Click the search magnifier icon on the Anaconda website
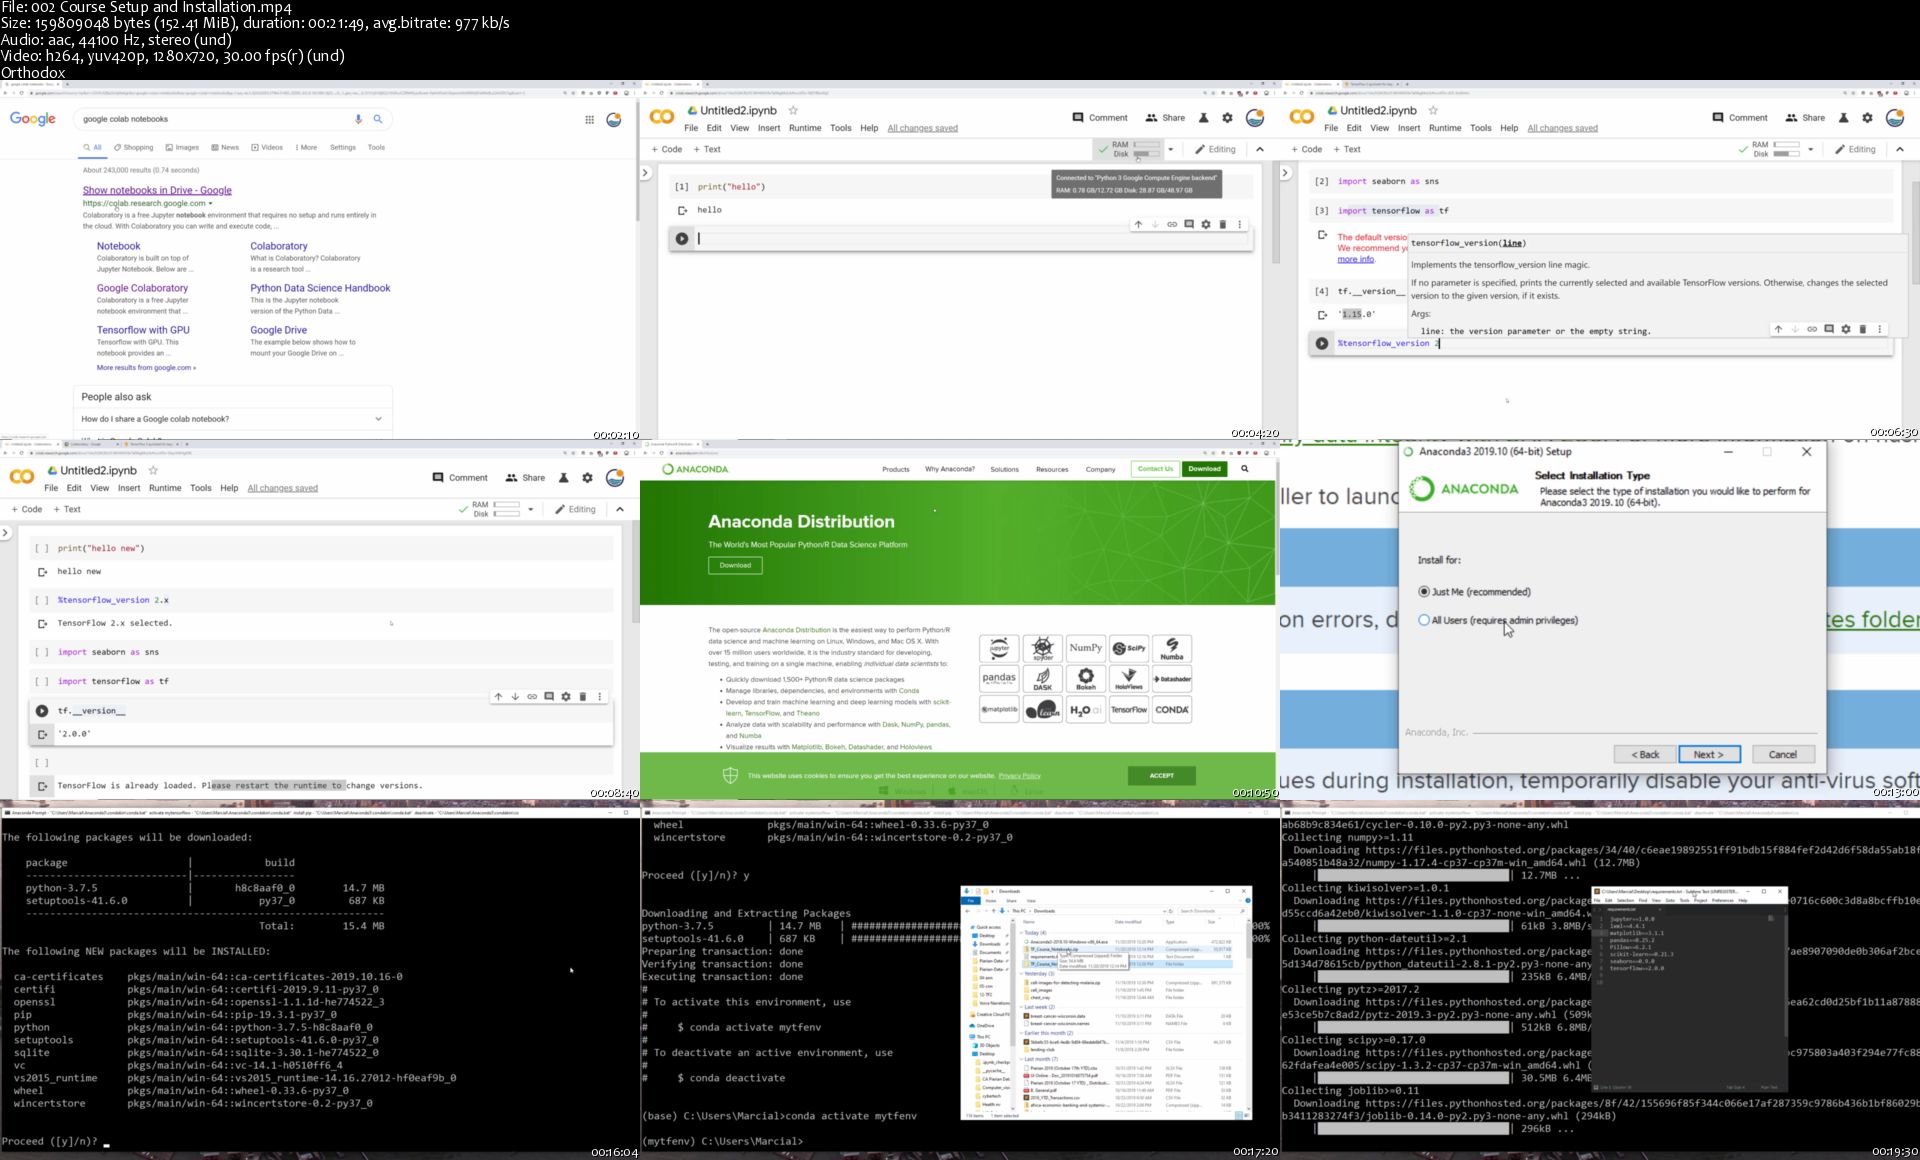The width and height of the screenshot is (1920, 1160). click(x=1245, y=468)
